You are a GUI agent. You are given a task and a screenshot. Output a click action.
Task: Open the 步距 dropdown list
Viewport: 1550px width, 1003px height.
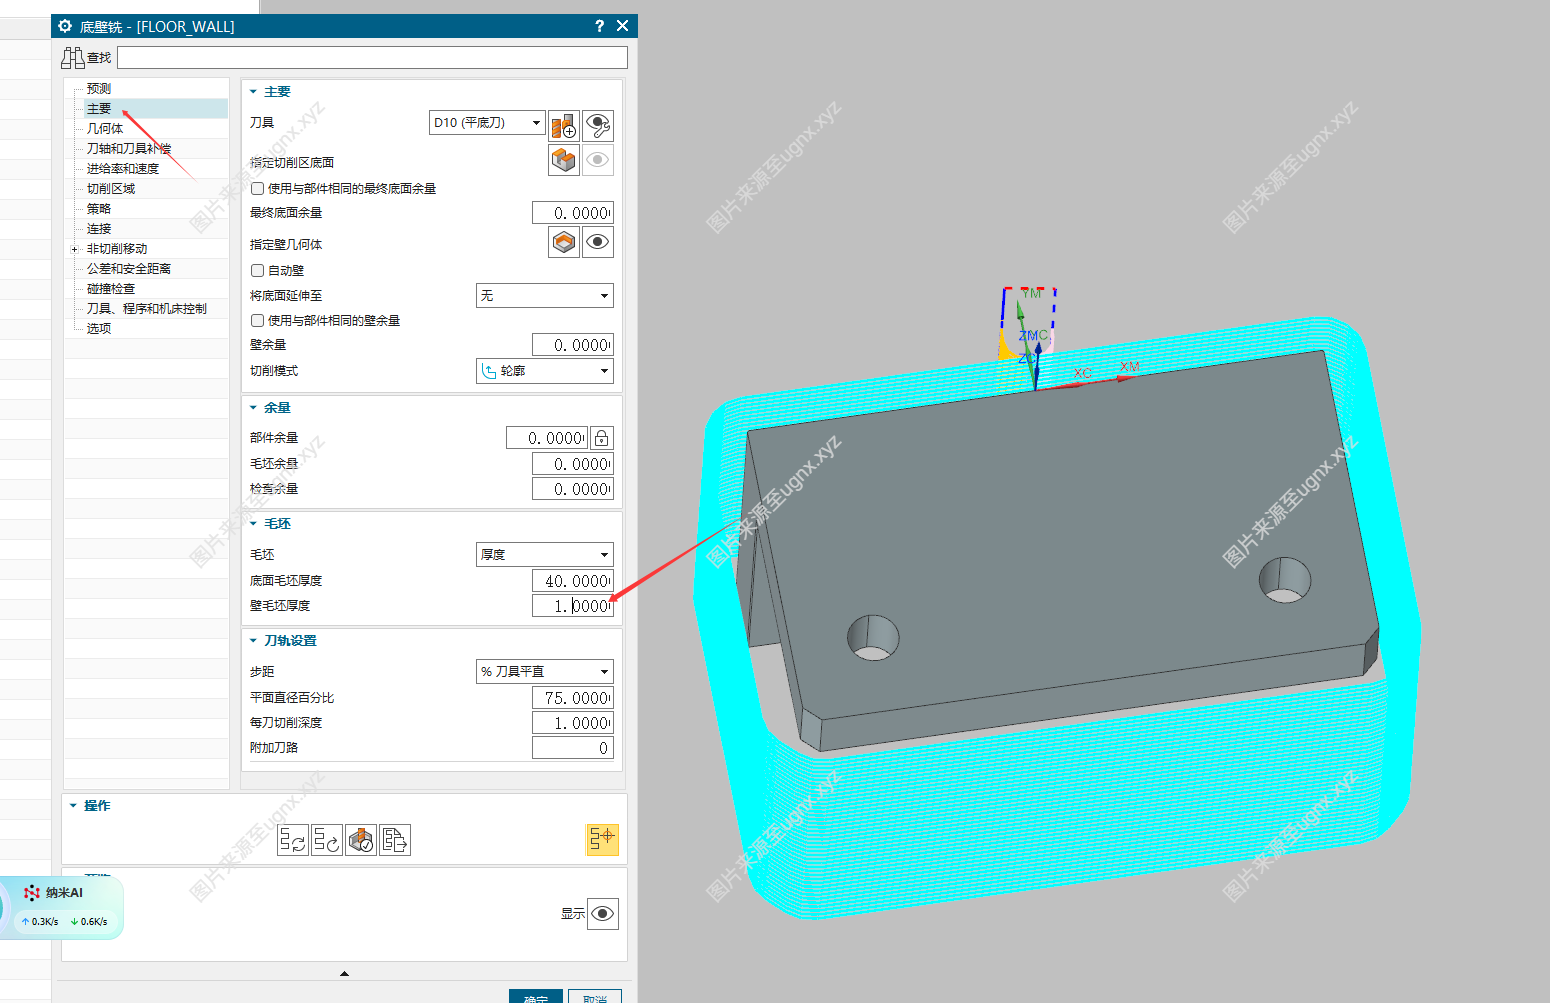(x=544, y=672)
